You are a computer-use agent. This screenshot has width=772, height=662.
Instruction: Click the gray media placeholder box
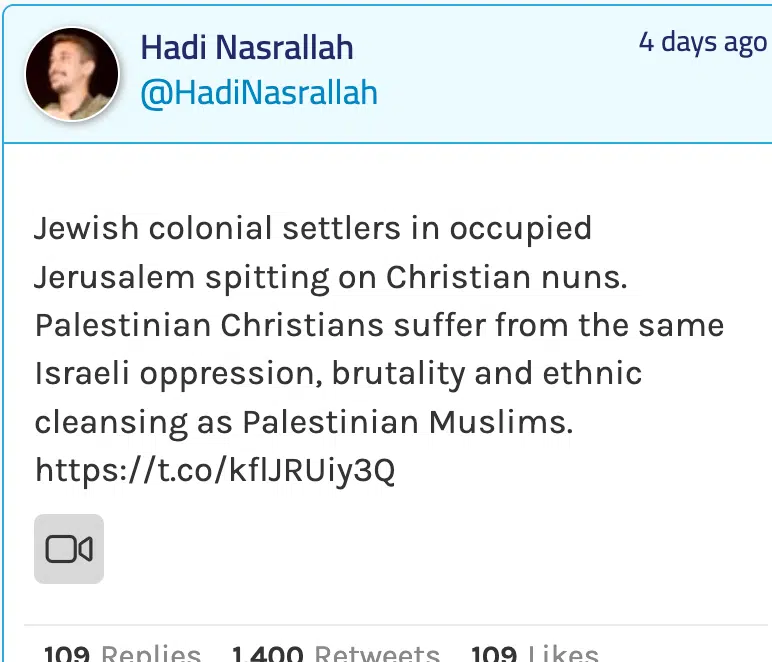tap(69, 549)
